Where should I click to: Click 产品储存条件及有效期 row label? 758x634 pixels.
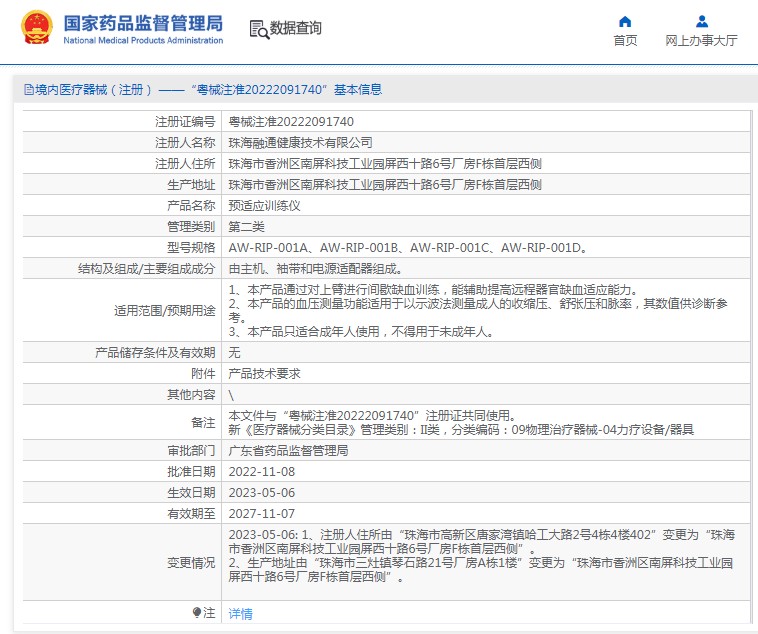click(155, 353)
